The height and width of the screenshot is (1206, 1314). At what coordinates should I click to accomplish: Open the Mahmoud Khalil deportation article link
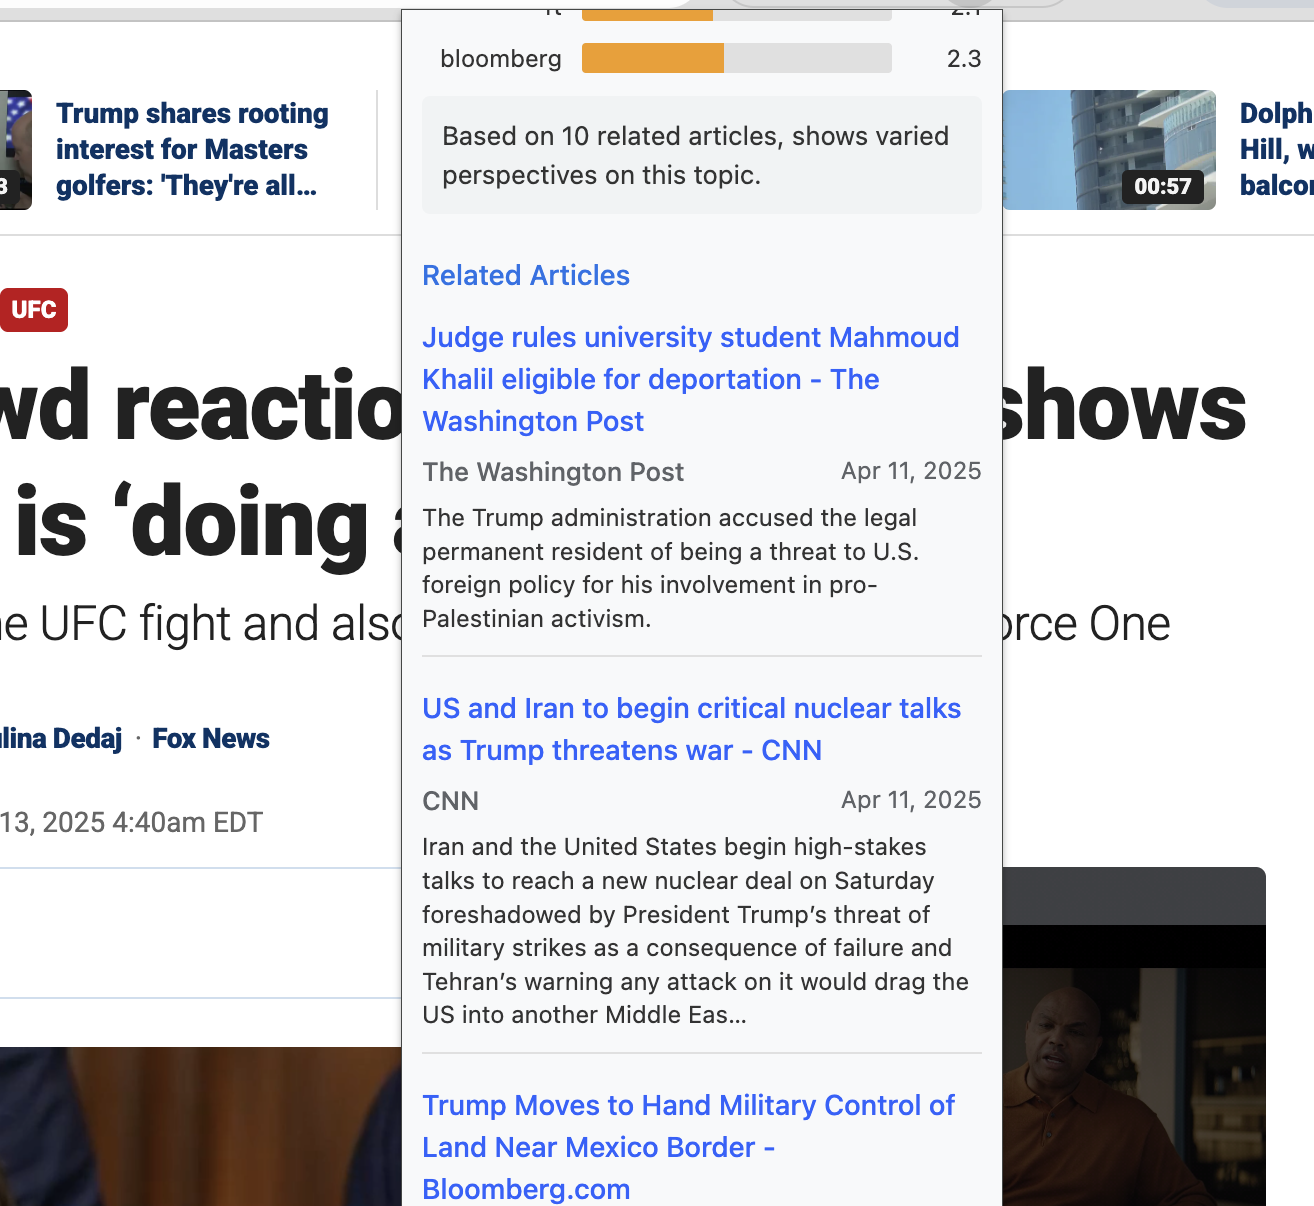690,379
